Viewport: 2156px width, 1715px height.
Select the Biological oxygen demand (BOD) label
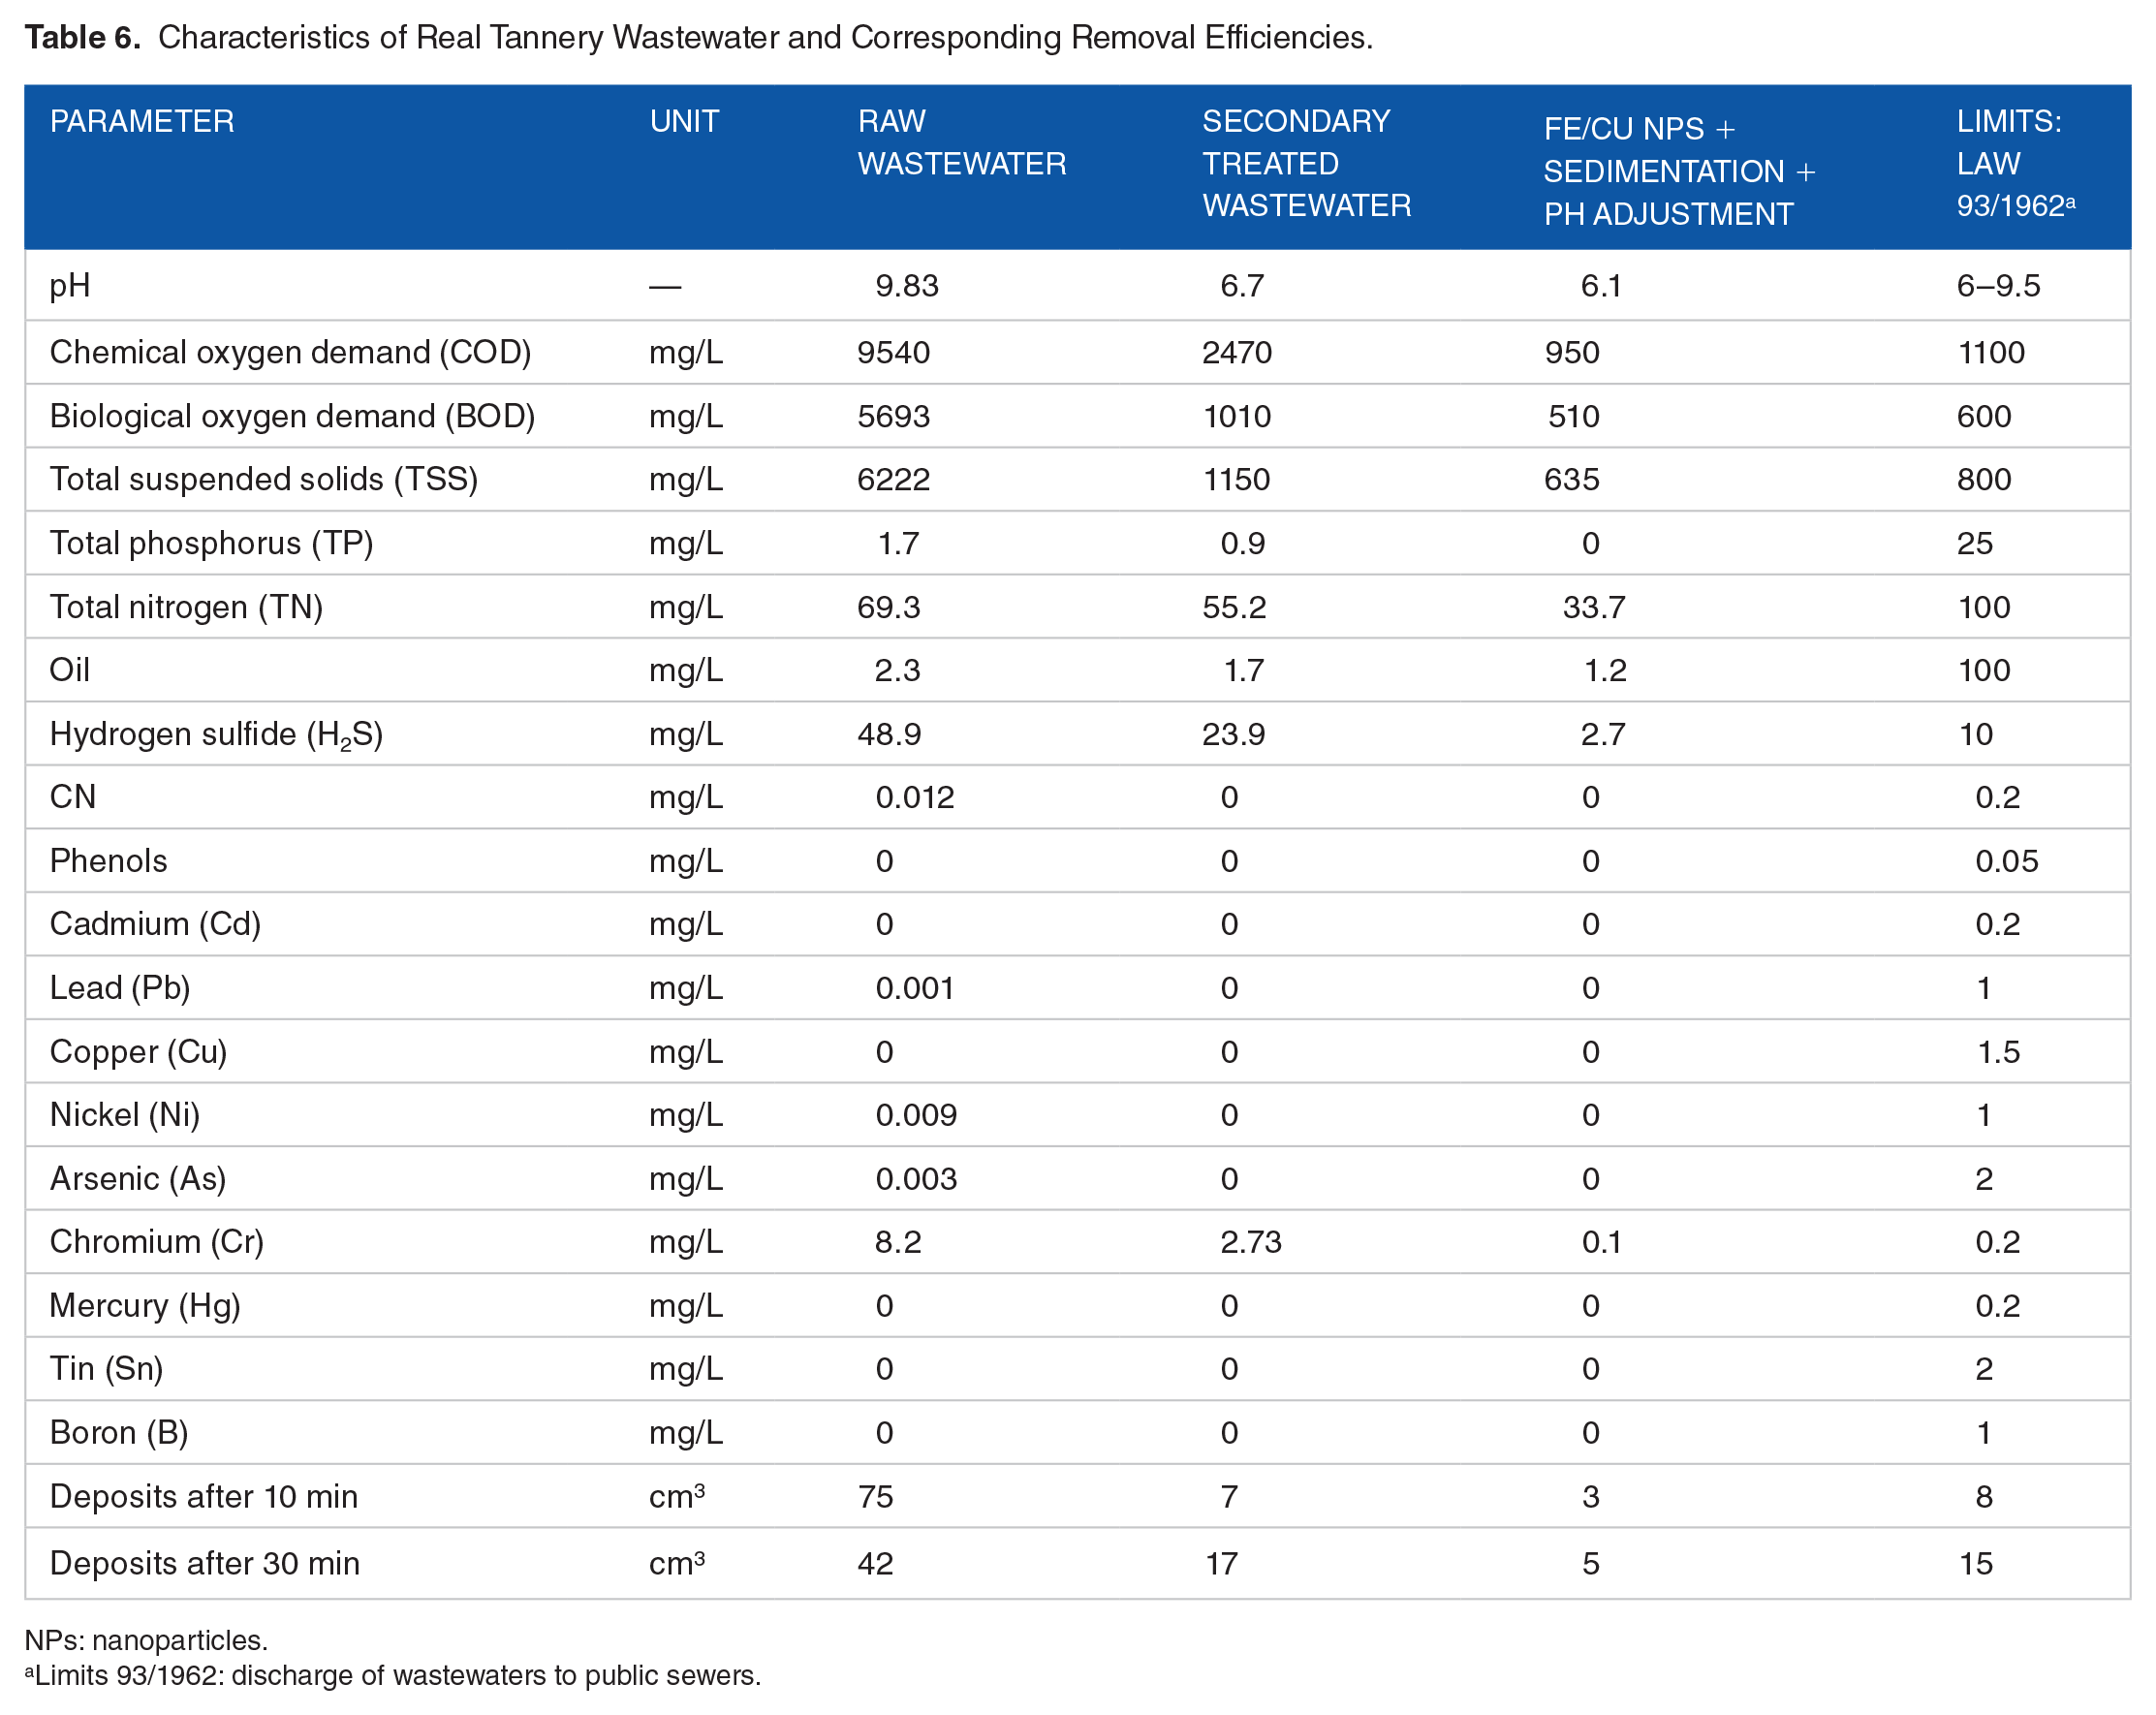point(292,417)
